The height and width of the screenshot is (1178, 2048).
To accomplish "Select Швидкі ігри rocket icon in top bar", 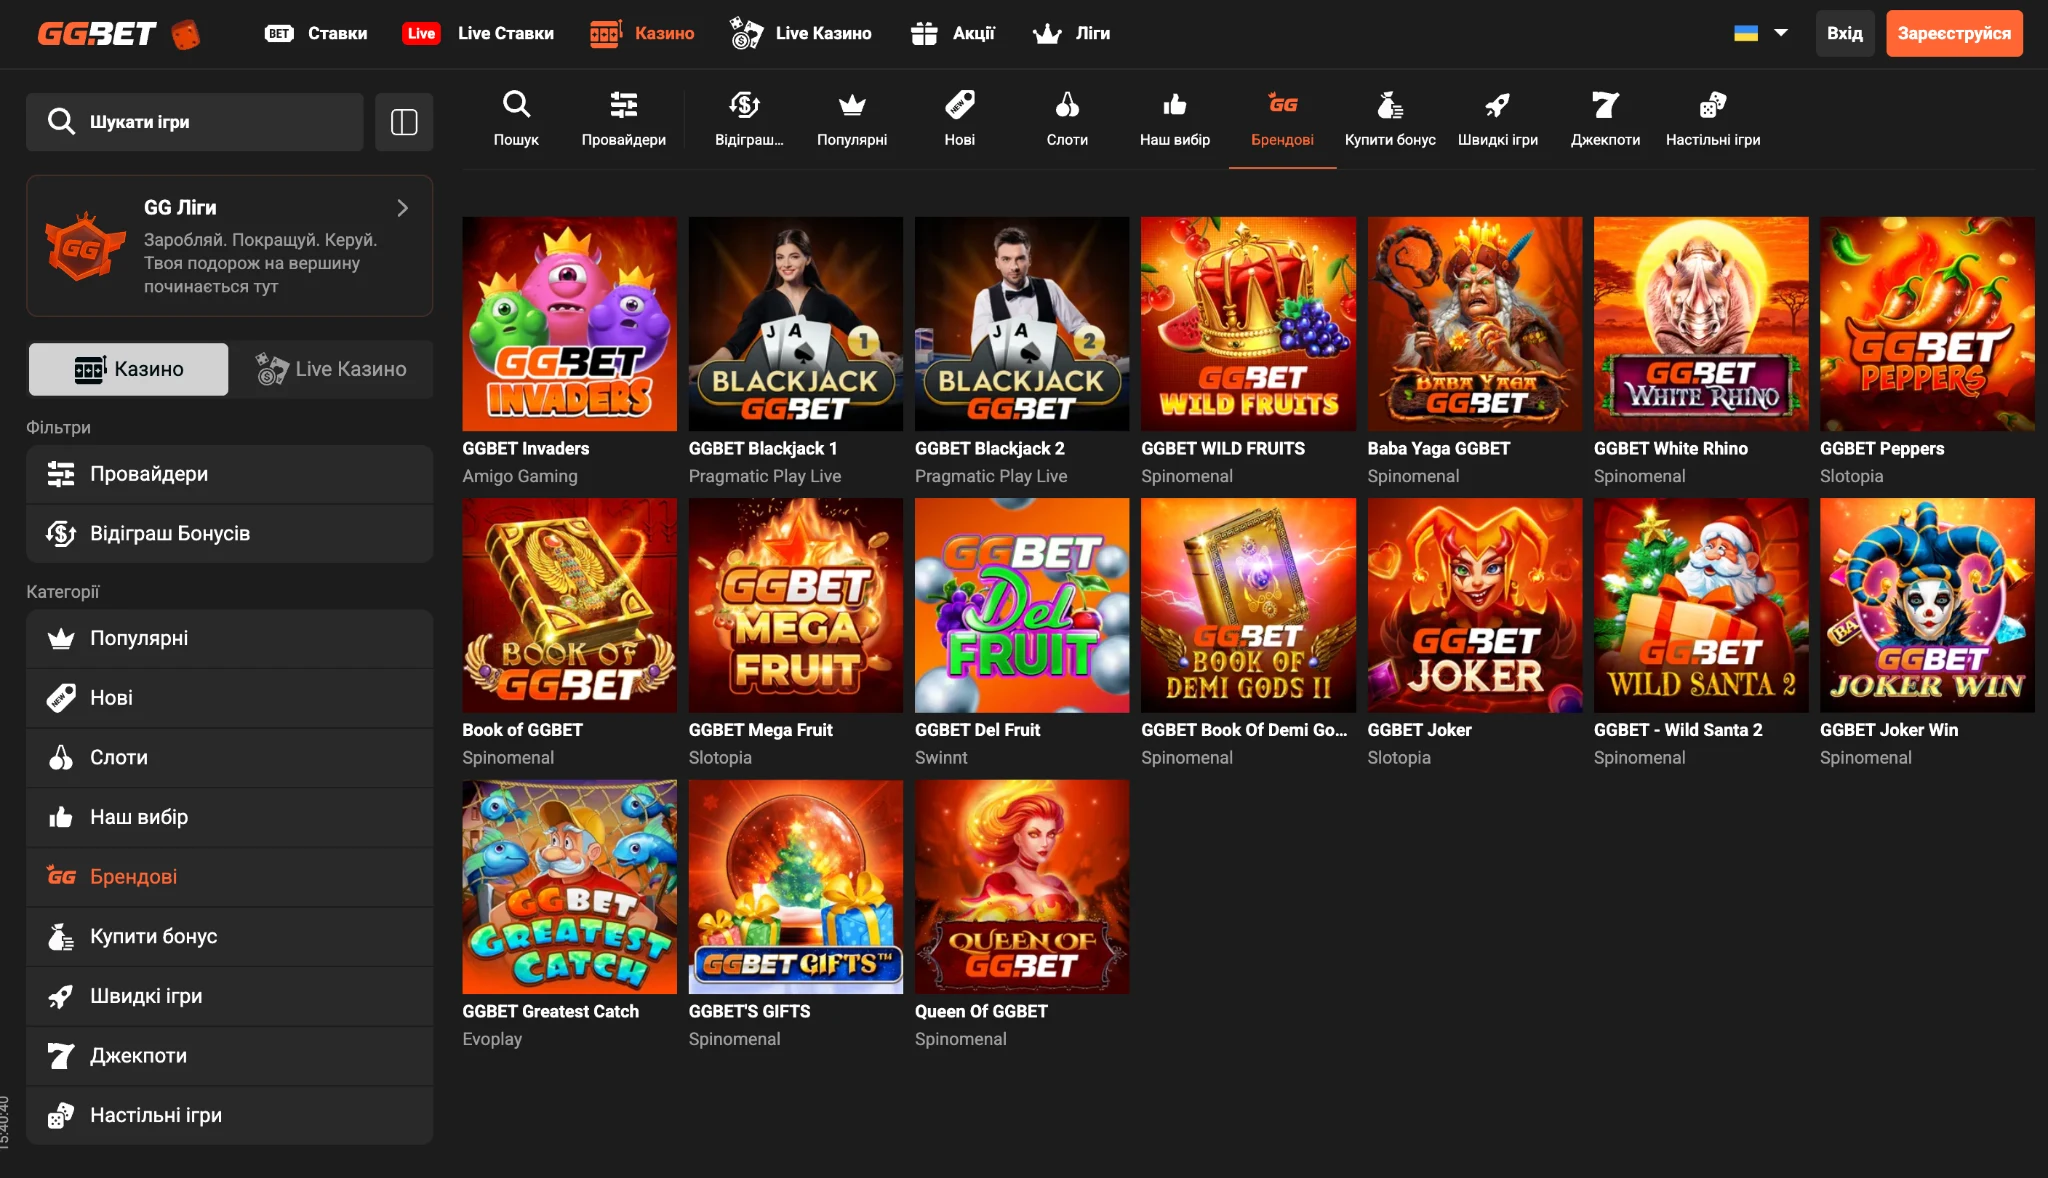I will click(x=1497, y=104).
